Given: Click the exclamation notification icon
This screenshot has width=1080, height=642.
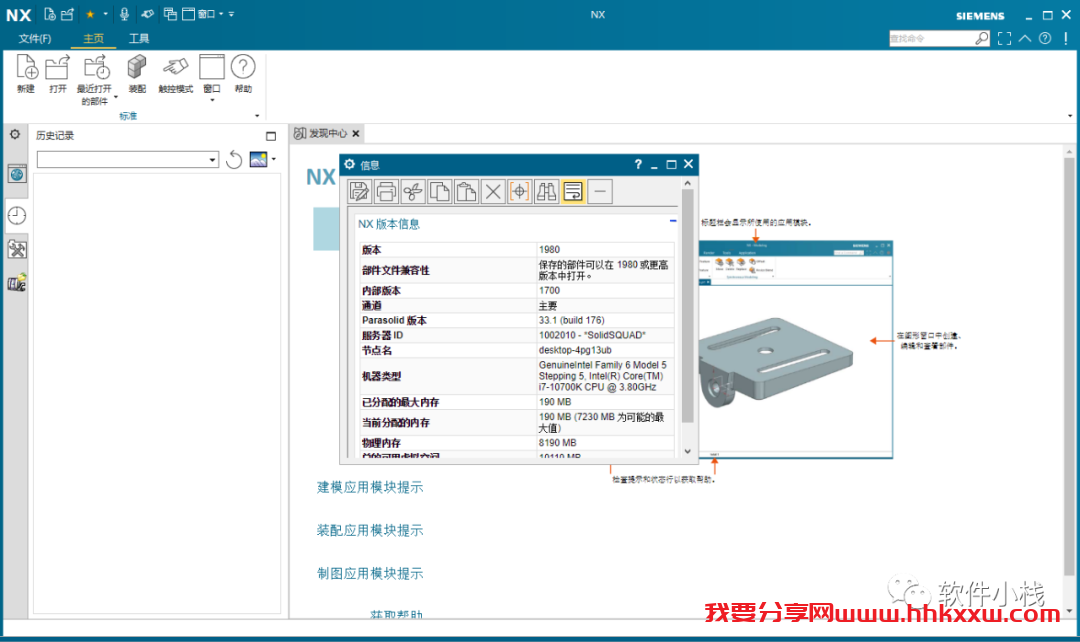Looking at the screenshot, I should 1066,39.
